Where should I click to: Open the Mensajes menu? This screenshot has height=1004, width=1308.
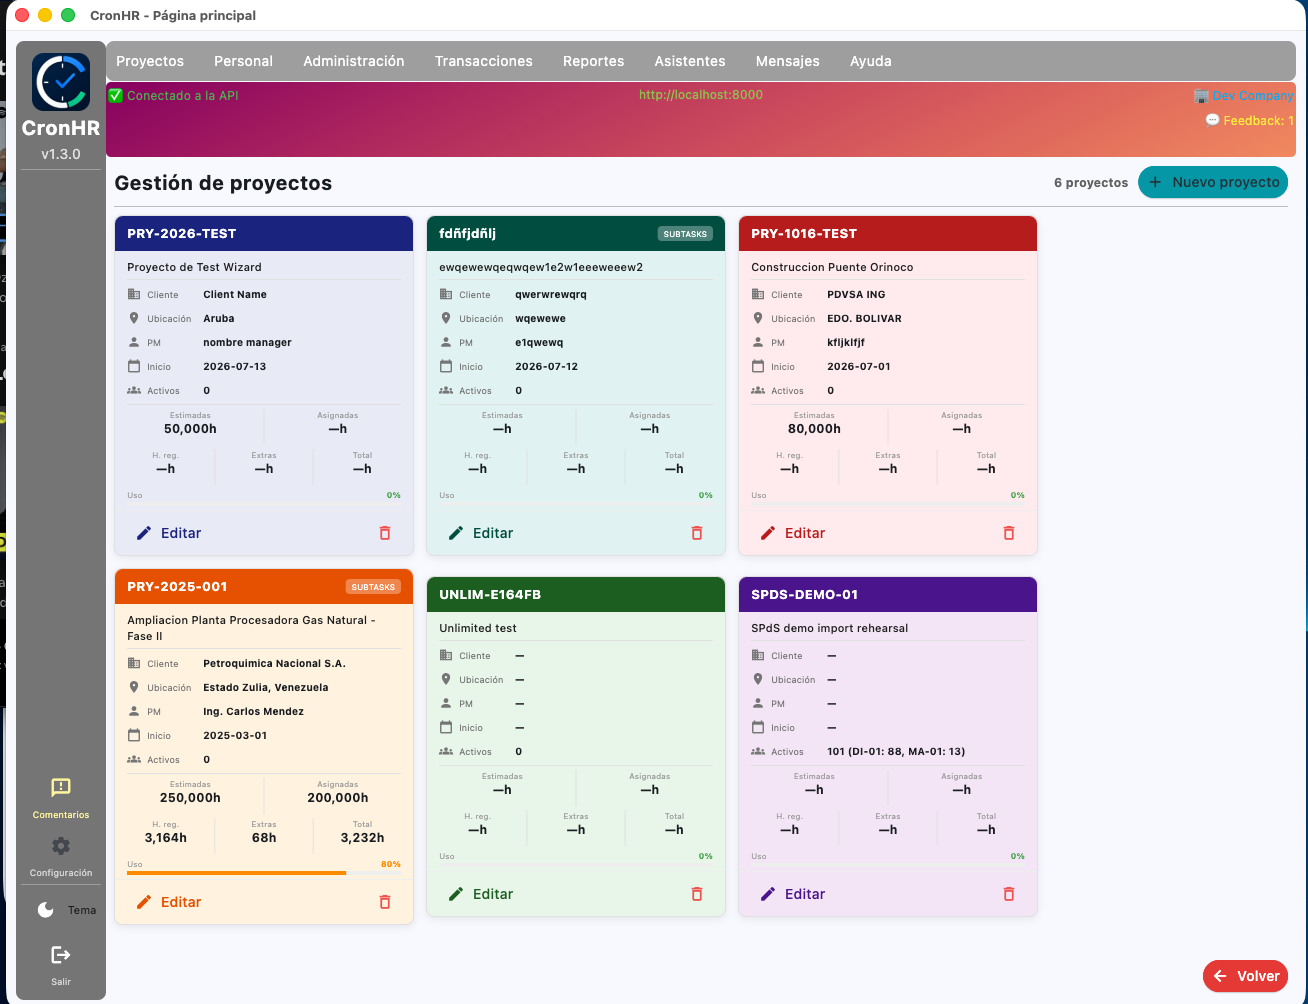(x=788, y=61)
